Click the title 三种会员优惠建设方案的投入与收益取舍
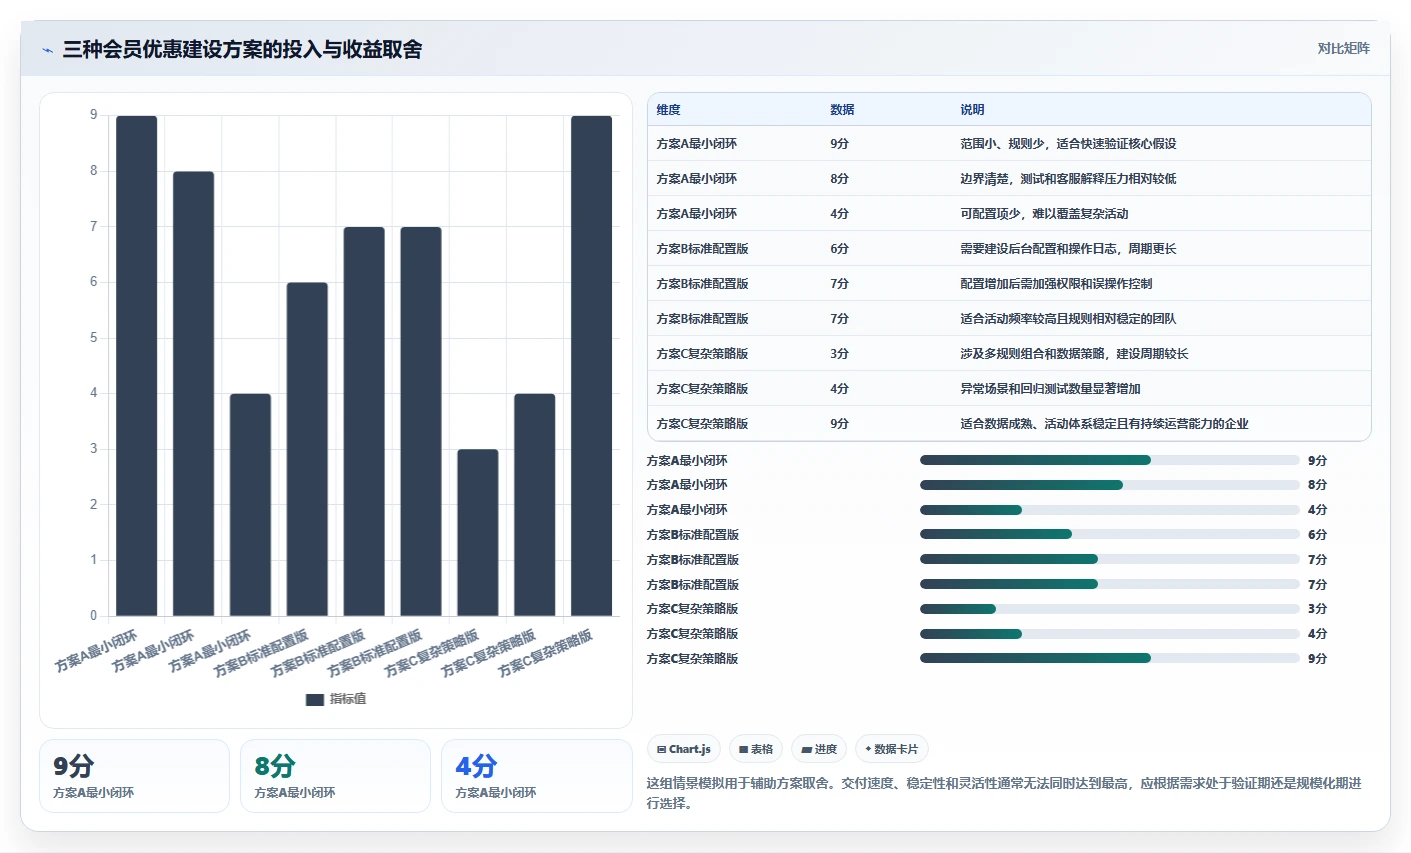Viewport: 1411px width, 853px height. [x=242, y=49]
